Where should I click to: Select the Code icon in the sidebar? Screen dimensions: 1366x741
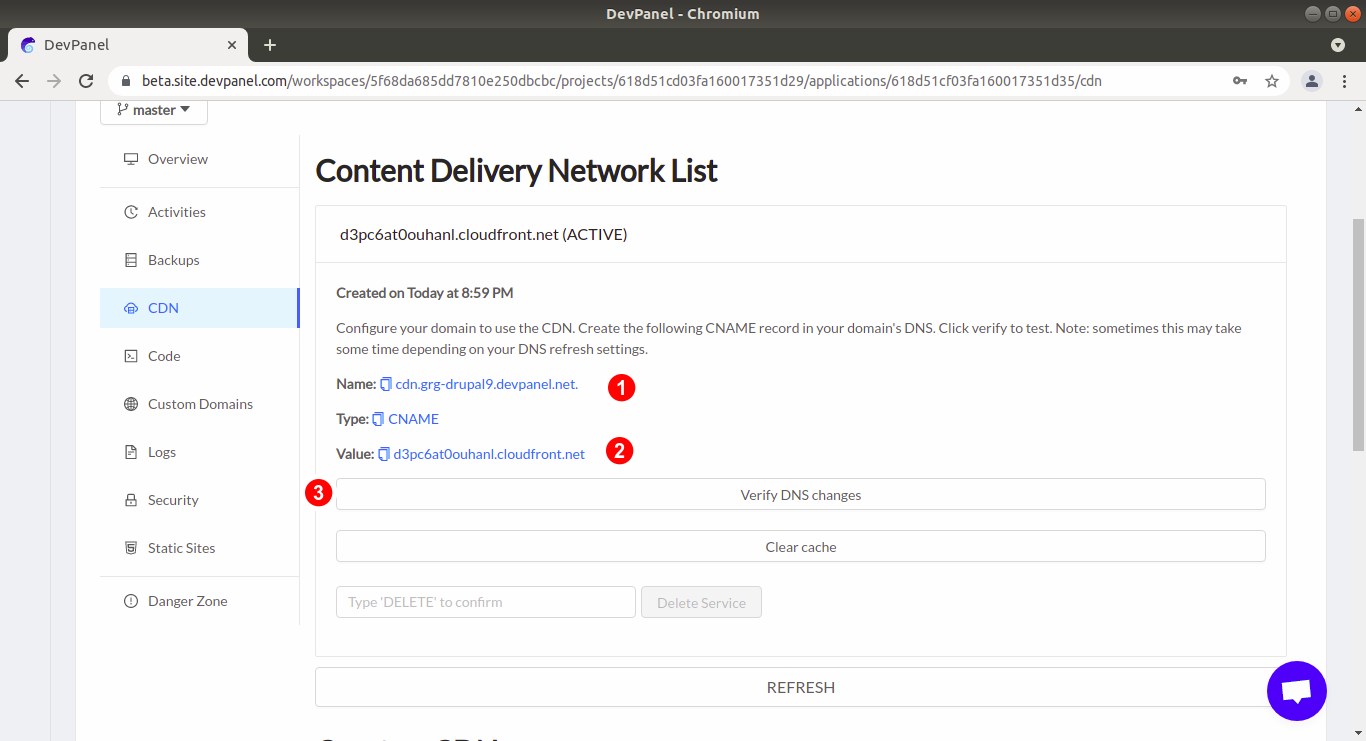tap(131, 356)
